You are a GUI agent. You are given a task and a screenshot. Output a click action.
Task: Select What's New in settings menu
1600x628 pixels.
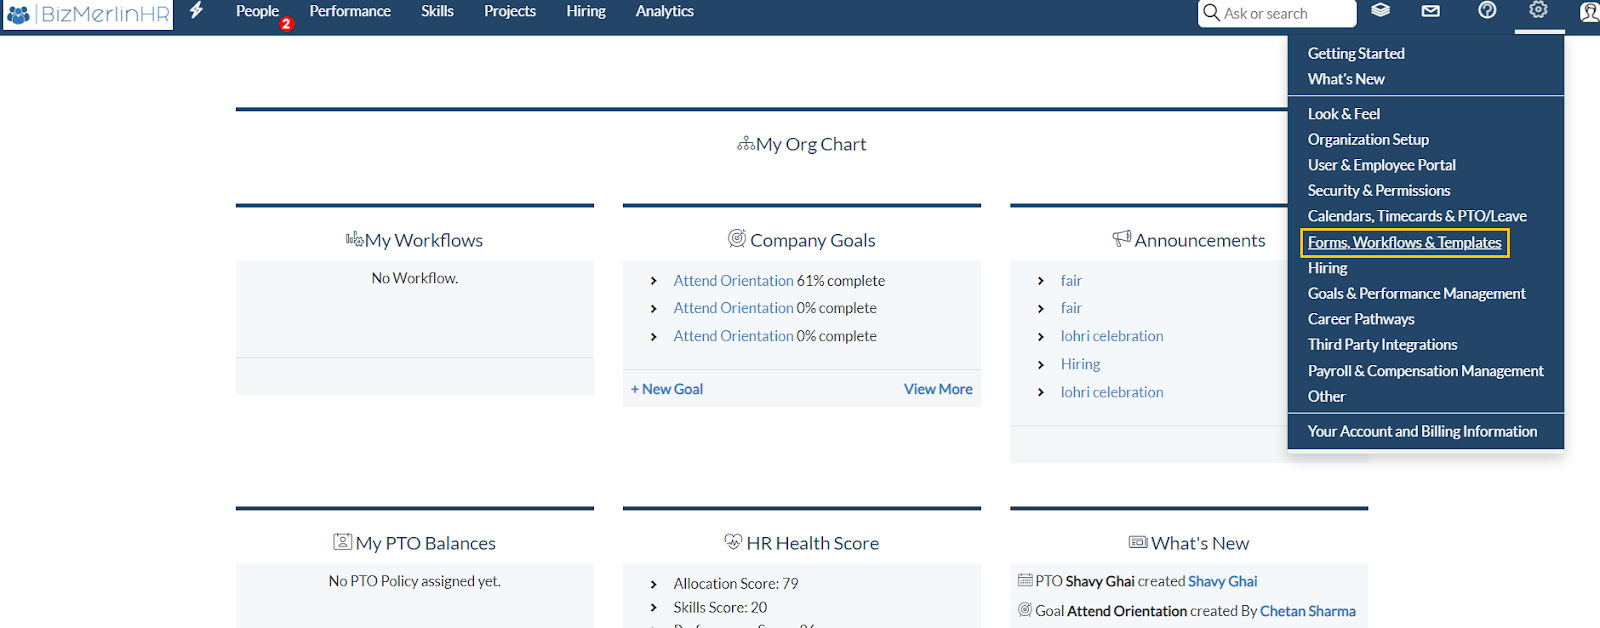(1346, 79)
